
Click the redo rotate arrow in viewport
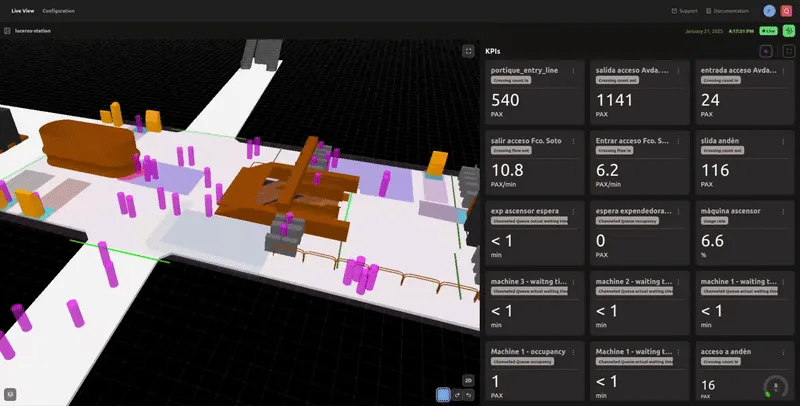[458, 395]
